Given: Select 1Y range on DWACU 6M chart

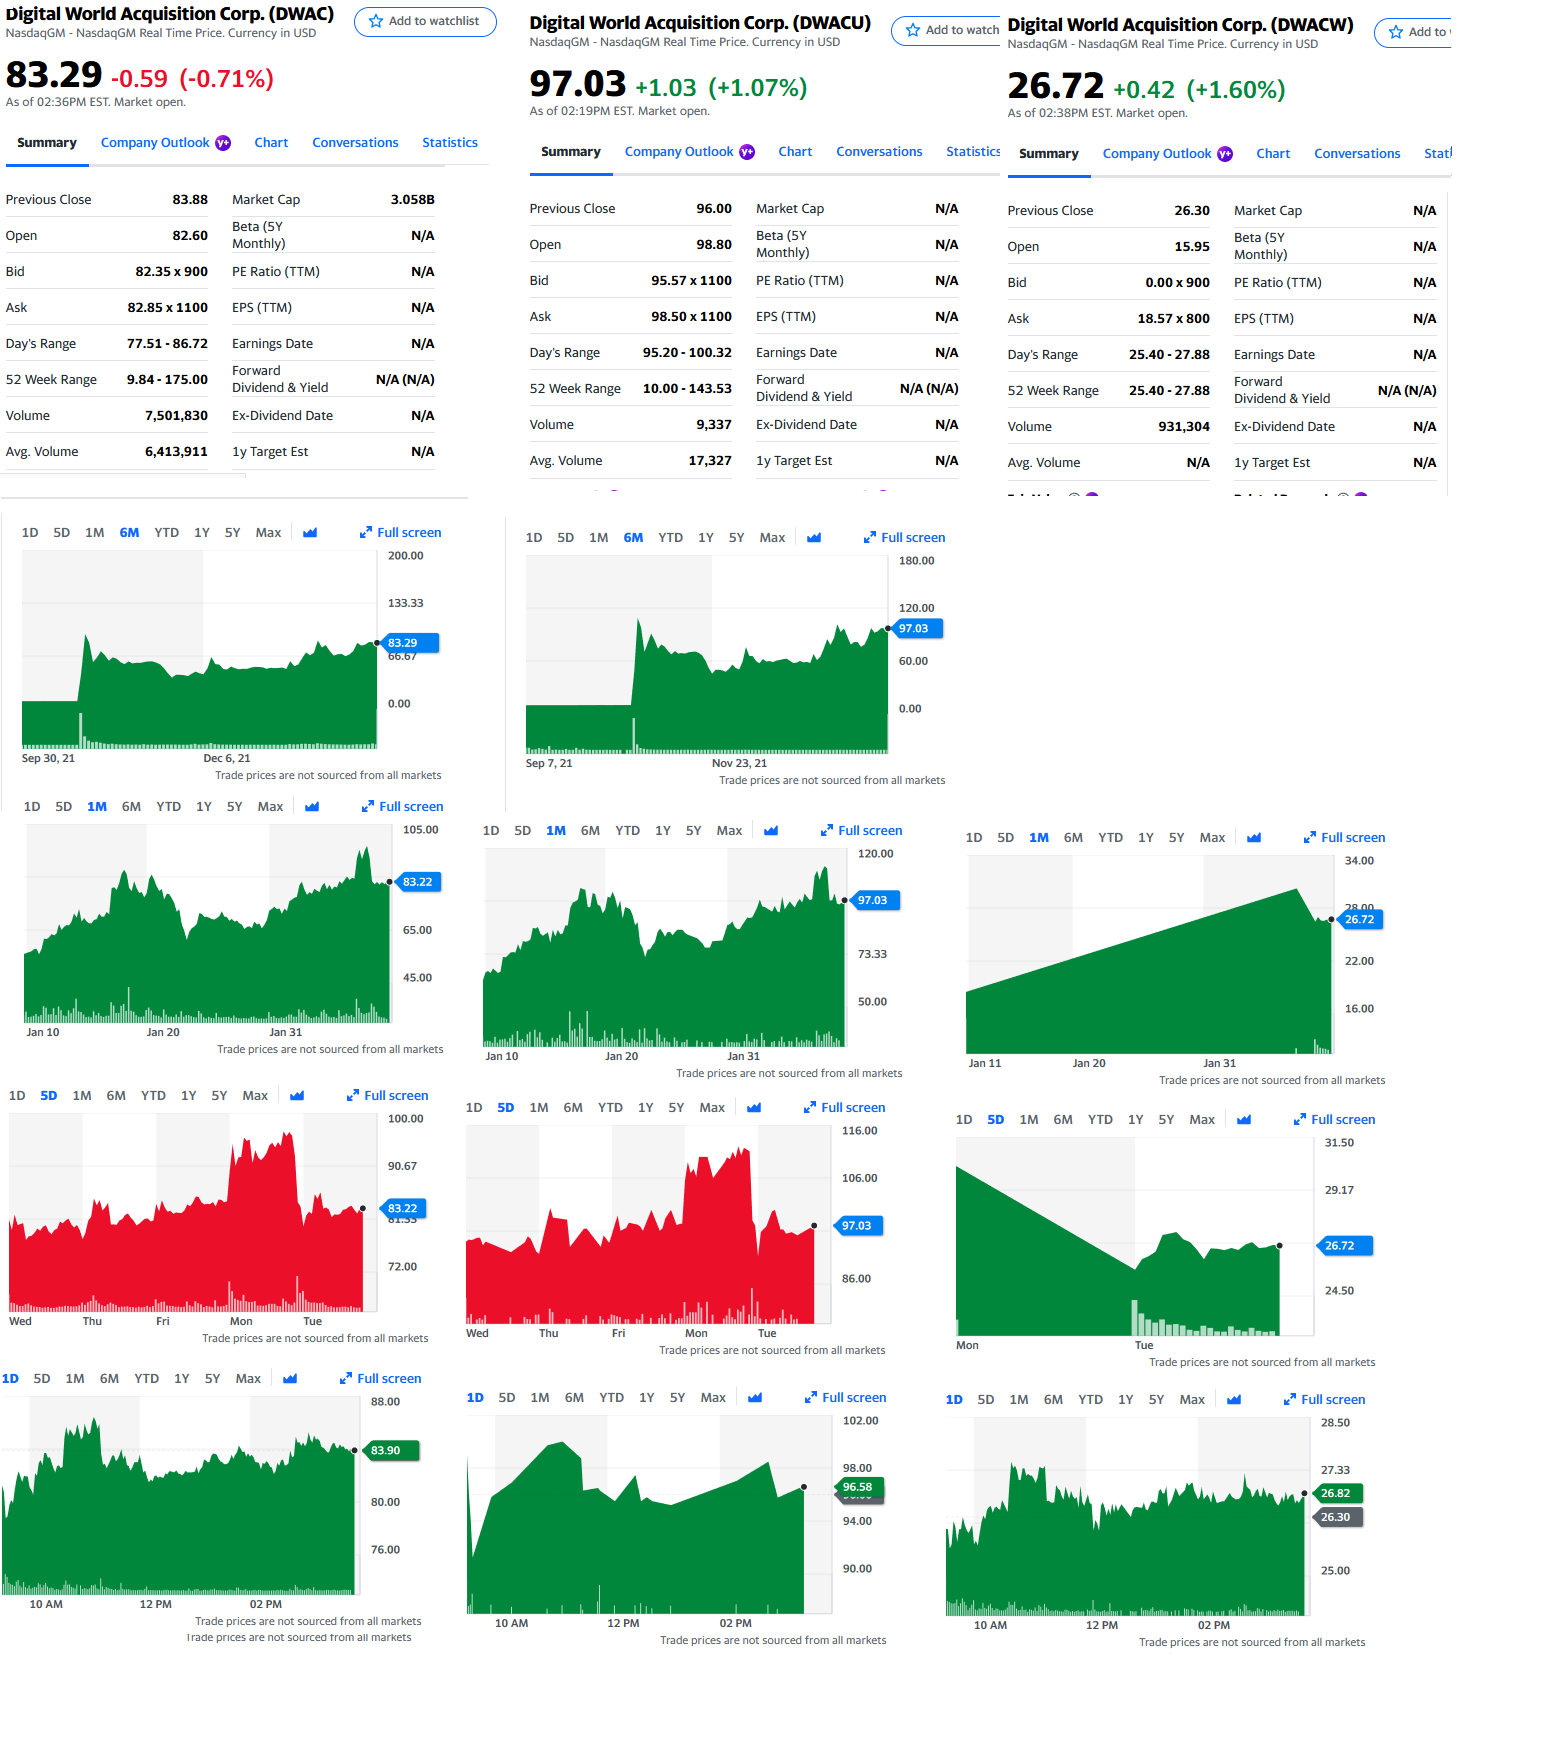Looking at the screenshot, I should (706, 538).
